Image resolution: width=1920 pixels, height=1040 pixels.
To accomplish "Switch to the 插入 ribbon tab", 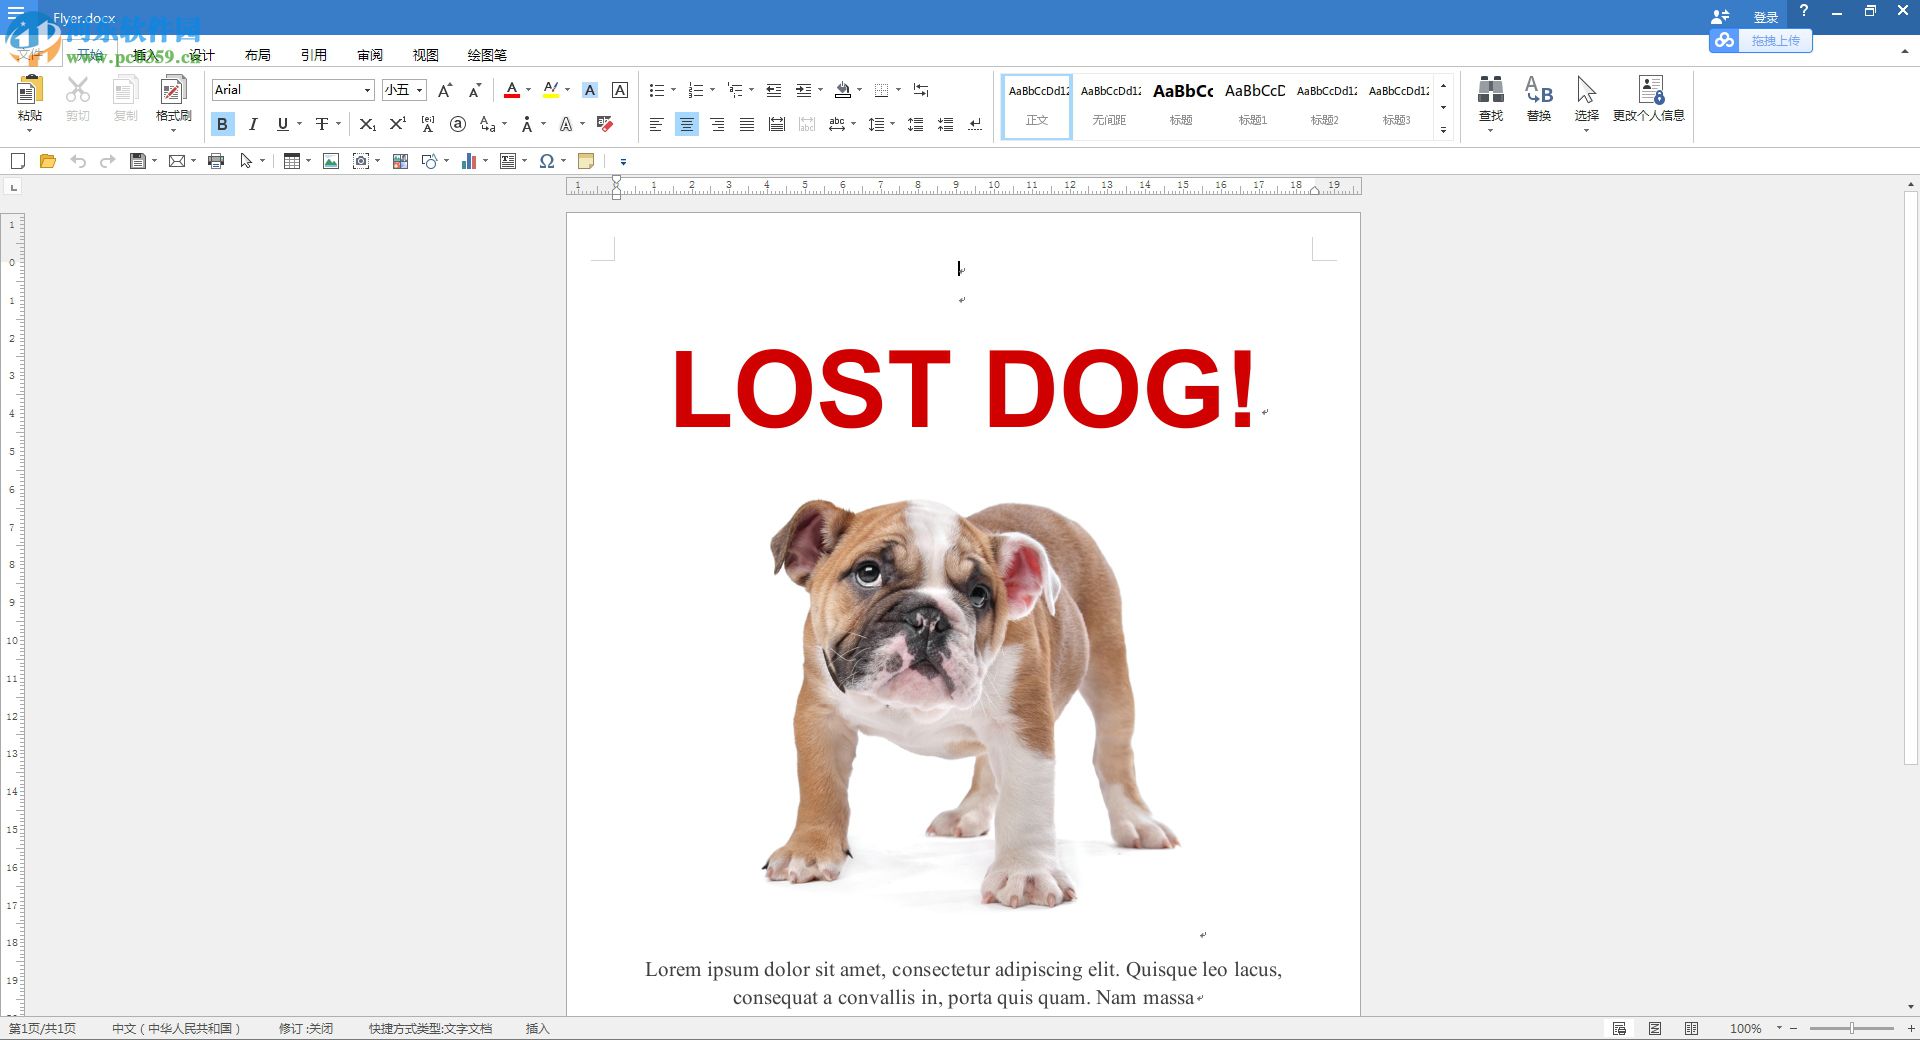I will pos(143,55).
